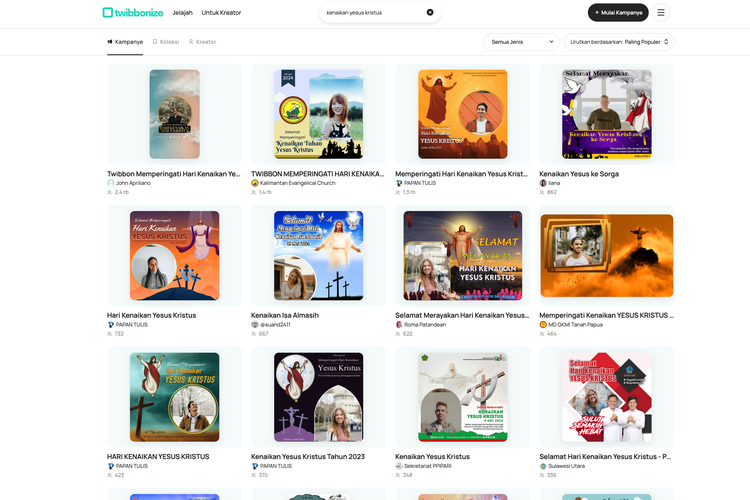Click Kalimantan Evangelical Church avatar icon
The height and width of the screenshot is (500, 750).
(254, 183)
